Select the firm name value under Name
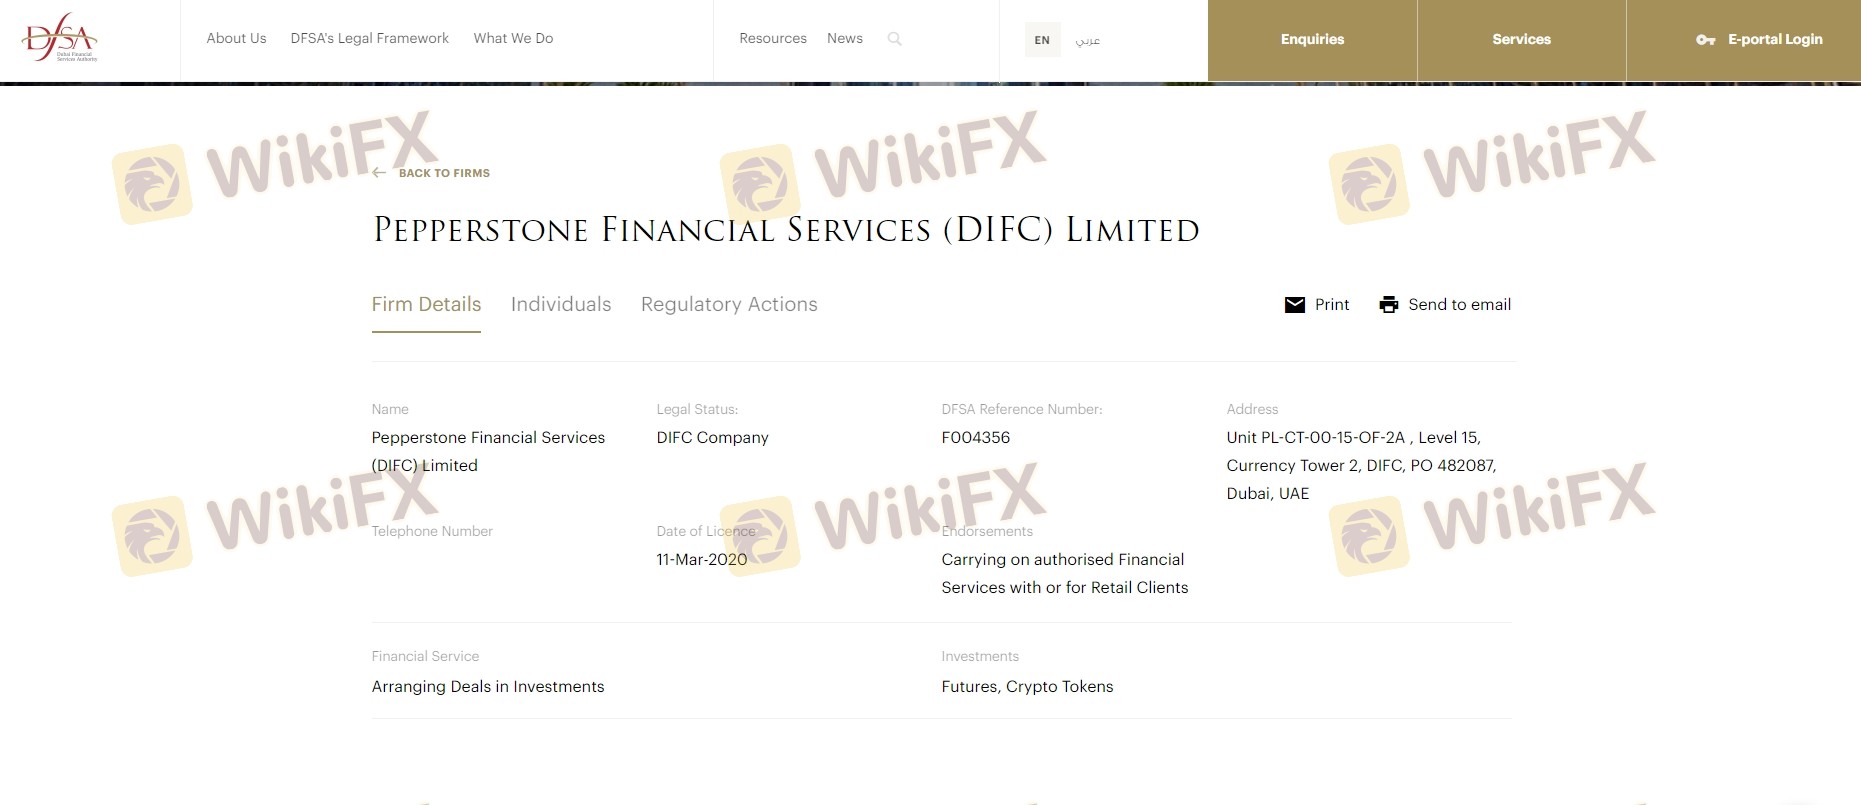 (x=488, y=451)
